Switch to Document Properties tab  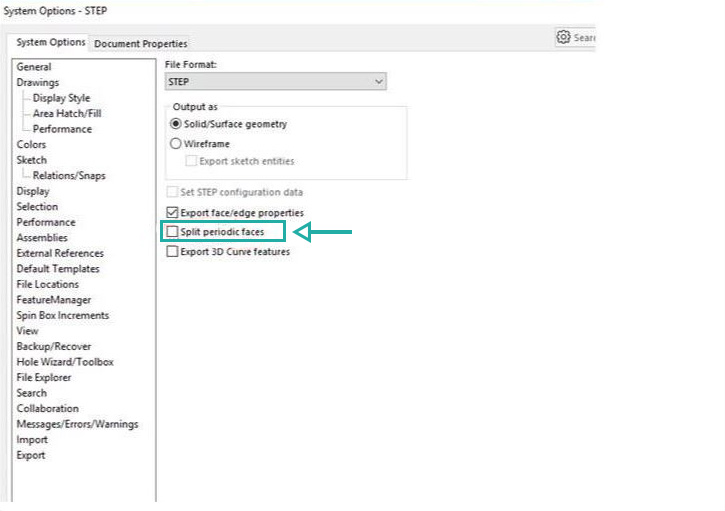[x=140, y=44]
